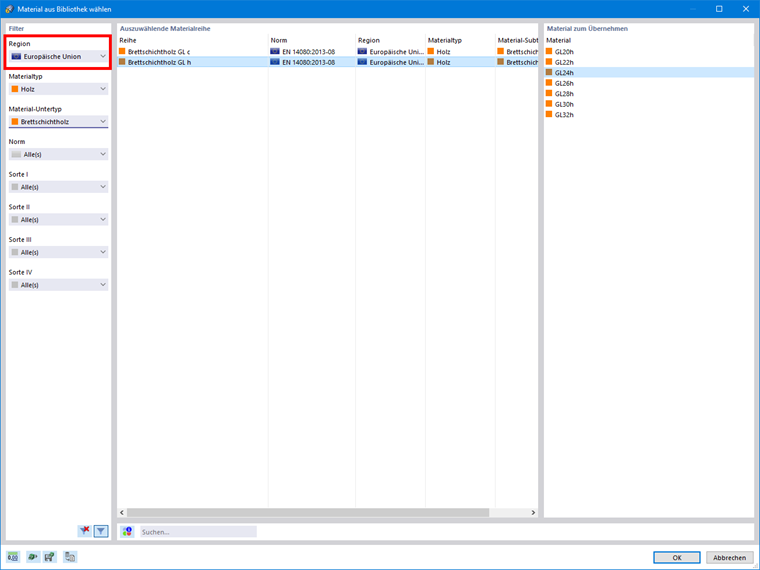The image size is (760, 570).
Task: Open the Materialtyp dropdown showing Holz
Action: pos(58,89)
